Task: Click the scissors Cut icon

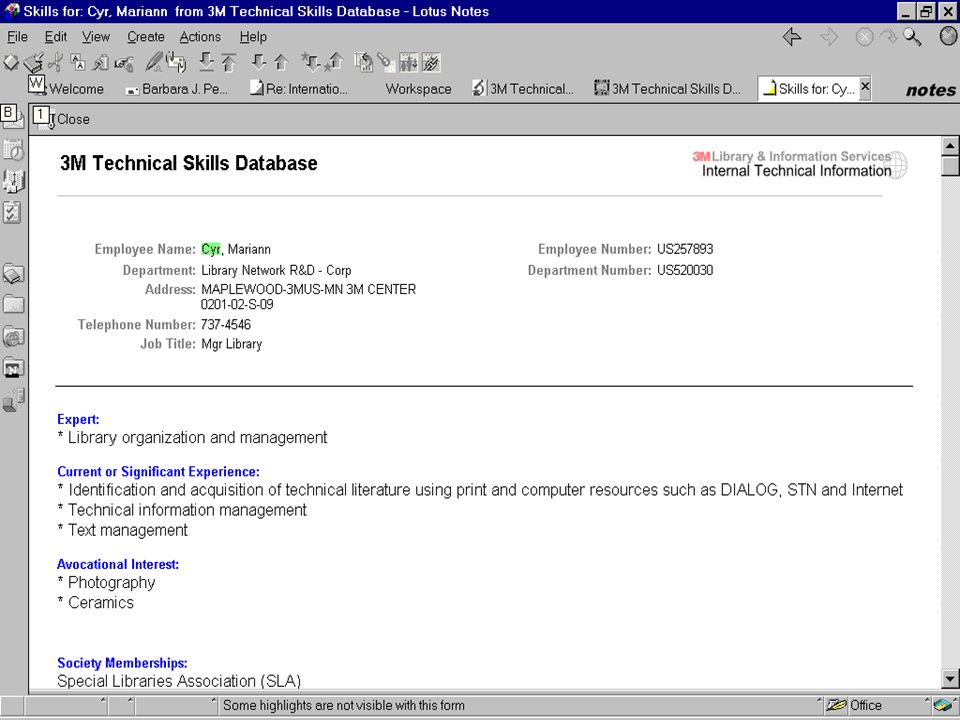Action: pyautogui.click(x=55, y=62)
